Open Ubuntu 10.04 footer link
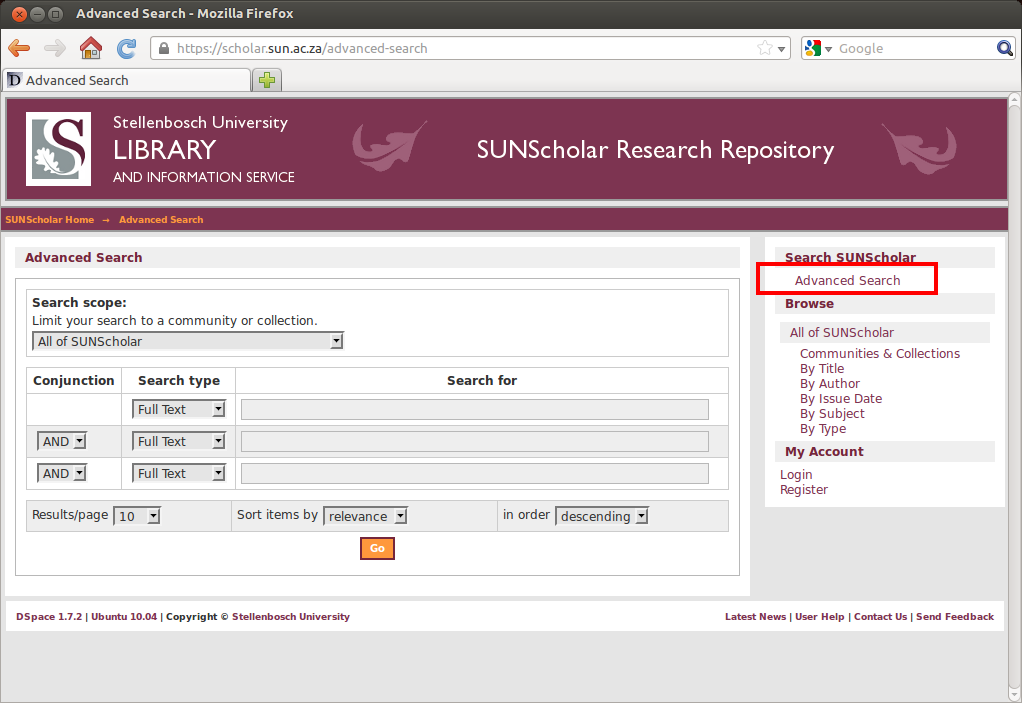 coord(124,616)
